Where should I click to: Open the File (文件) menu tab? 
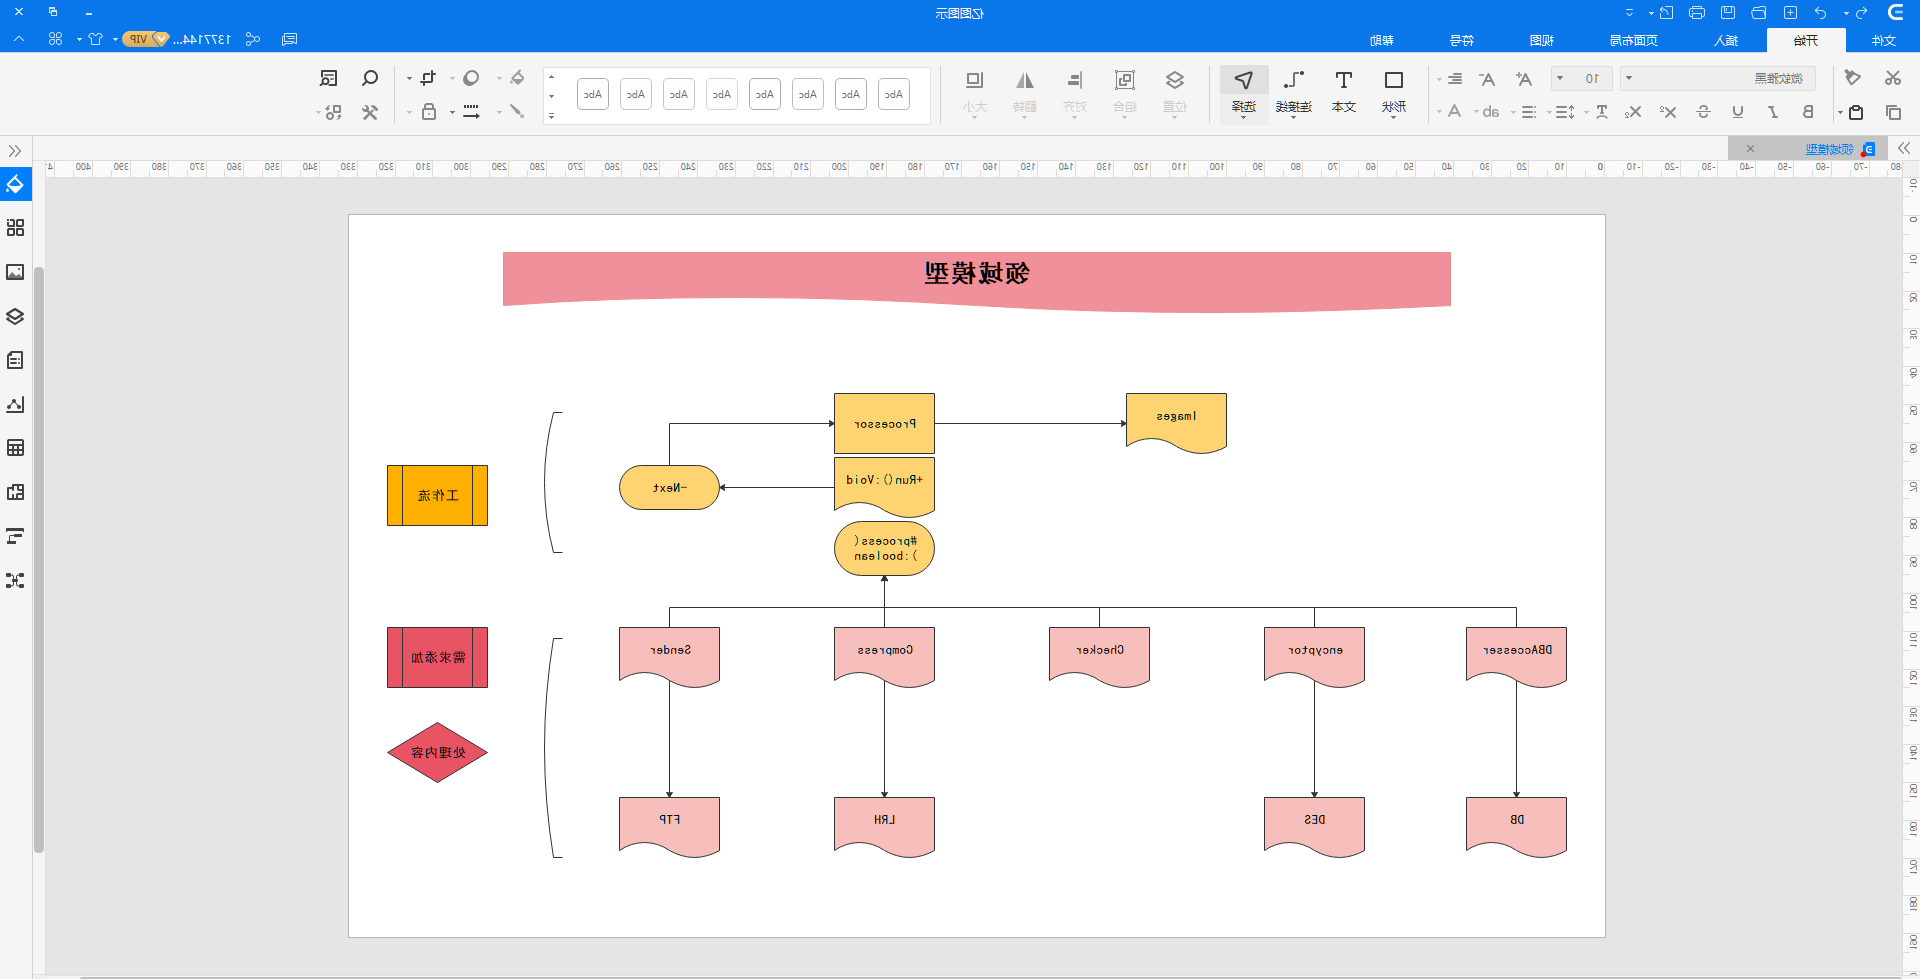[1884, 40]
